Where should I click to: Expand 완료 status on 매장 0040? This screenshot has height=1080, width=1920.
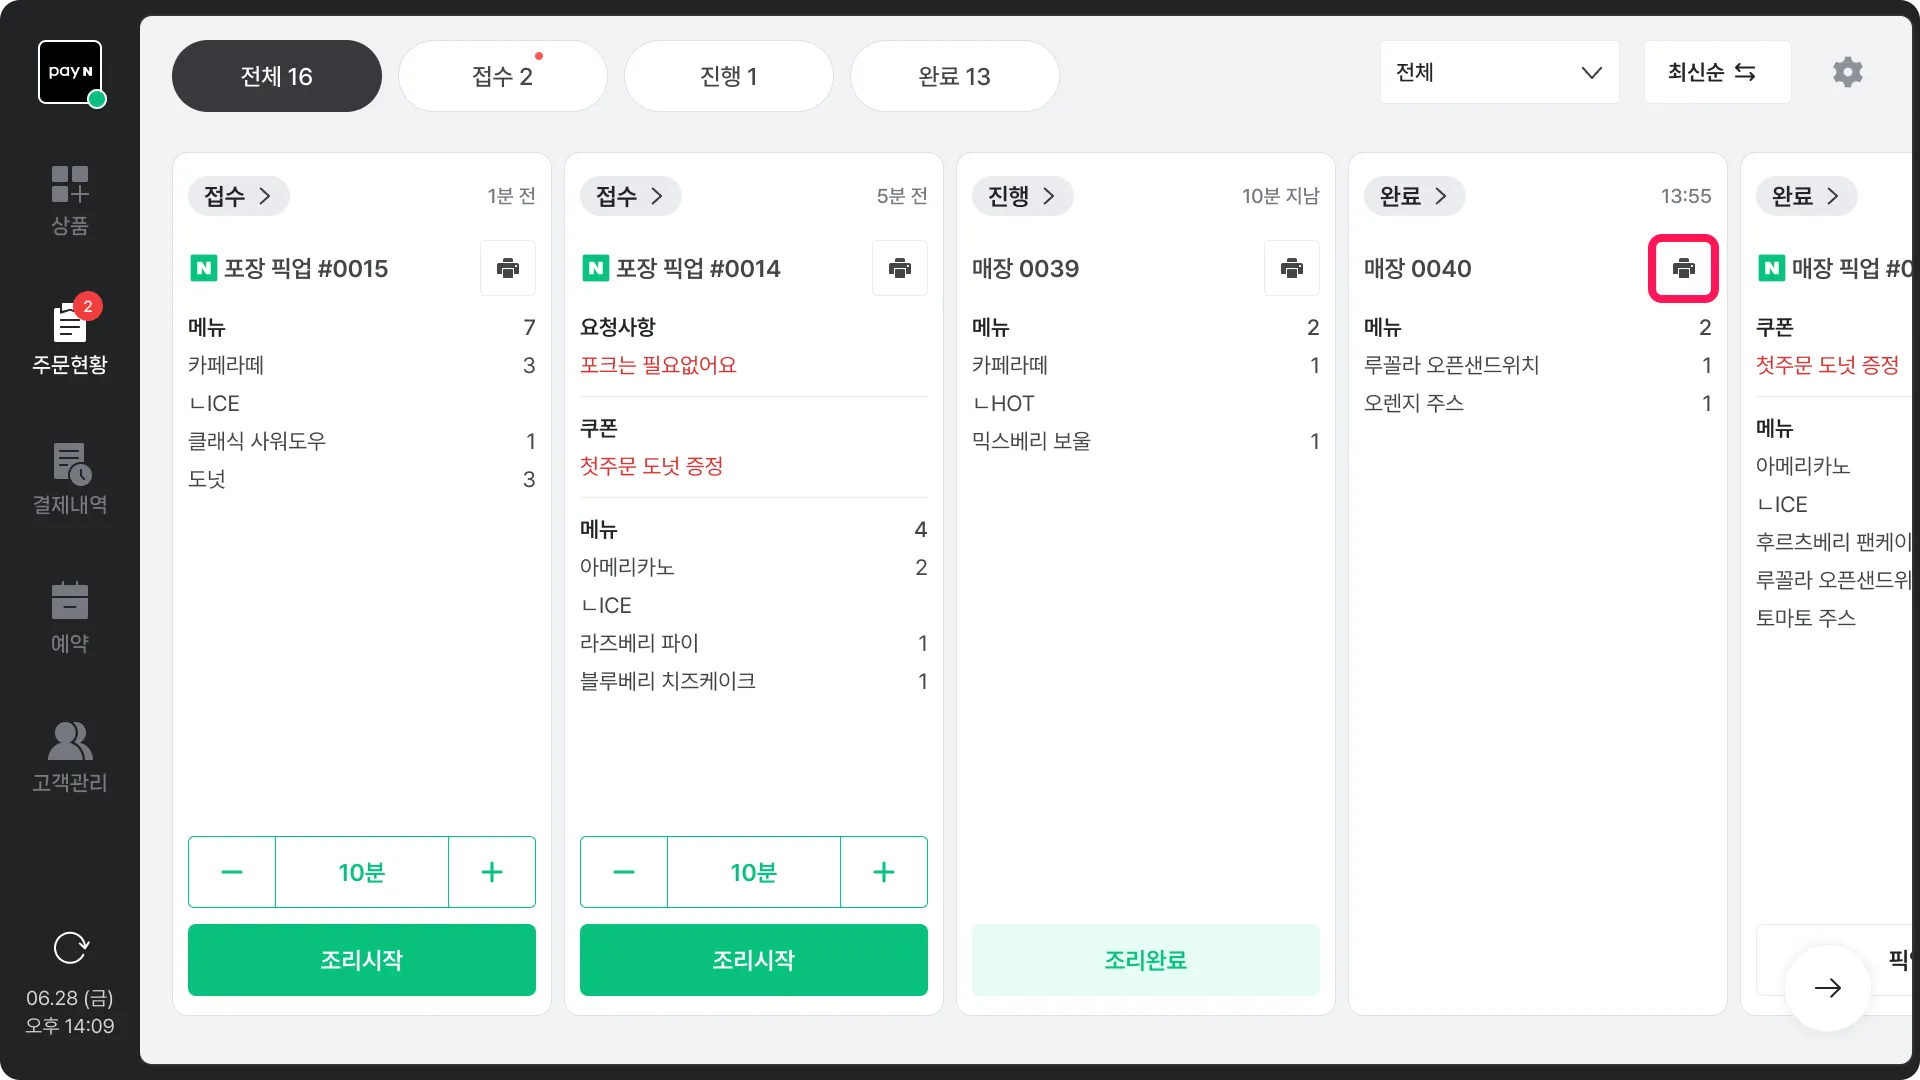coord(1414,196)
